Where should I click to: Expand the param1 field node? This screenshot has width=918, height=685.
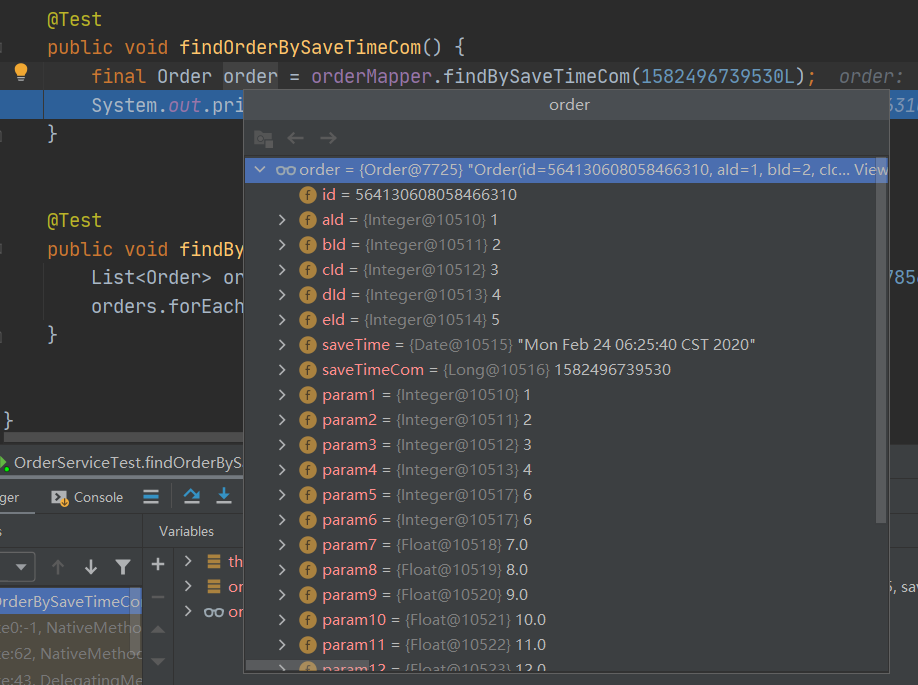pyautogui.click(x=282, y=395)
